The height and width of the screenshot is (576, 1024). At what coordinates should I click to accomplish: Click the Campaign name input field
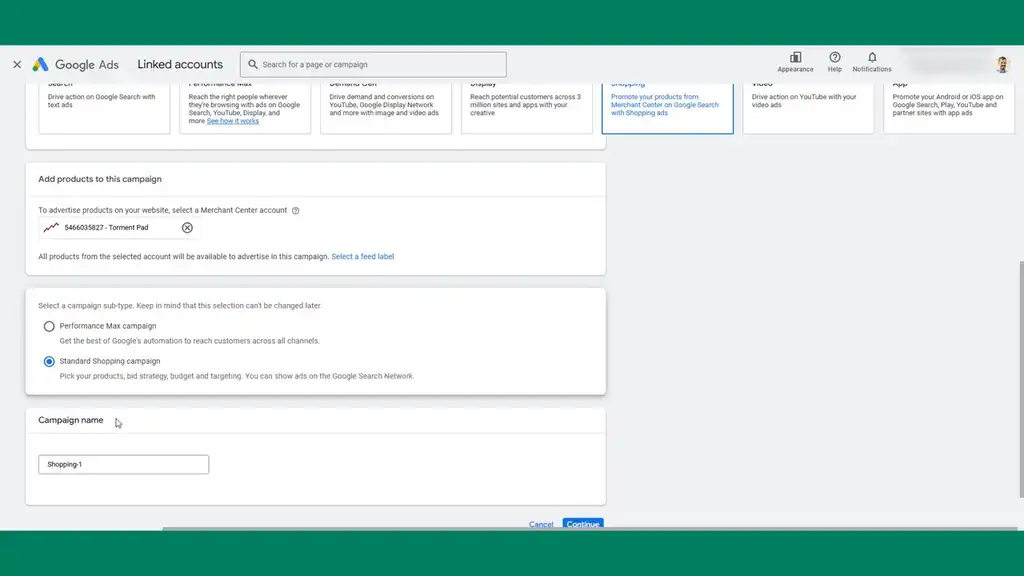[123, 464]
